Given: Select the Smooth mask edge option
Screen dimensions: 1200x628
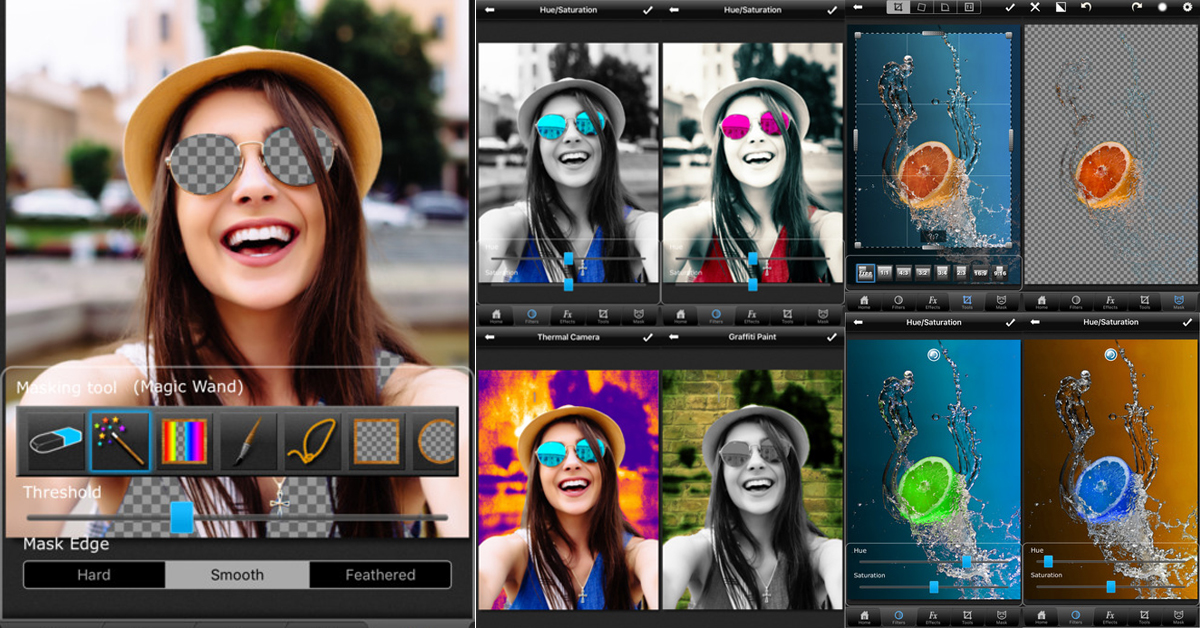Looking at the screenshot, I should click(237, 575).
